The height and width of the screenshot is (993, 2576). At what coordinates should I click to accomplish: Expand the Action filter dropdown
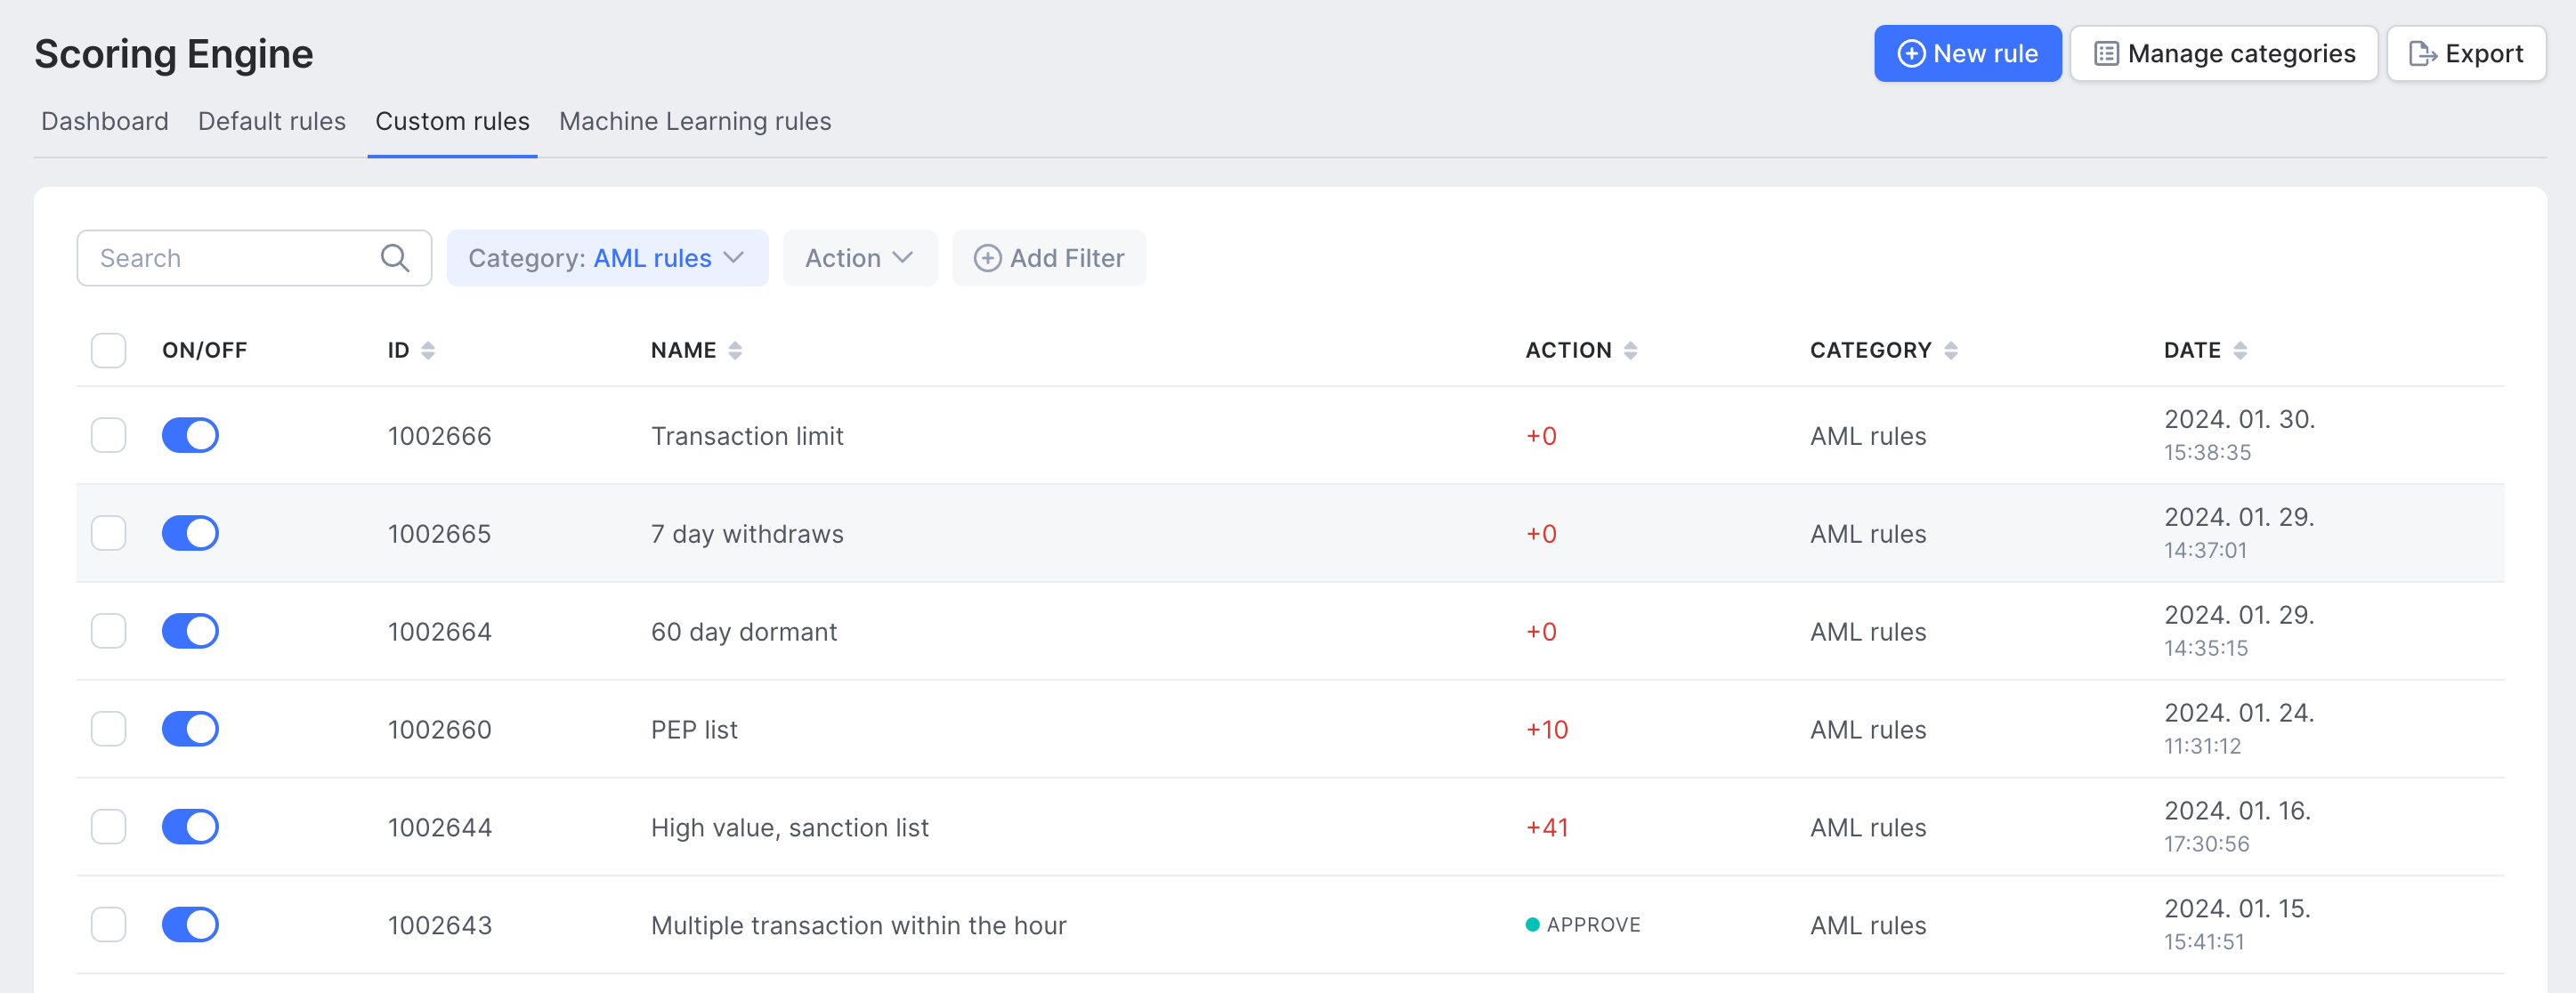point(859,258)
